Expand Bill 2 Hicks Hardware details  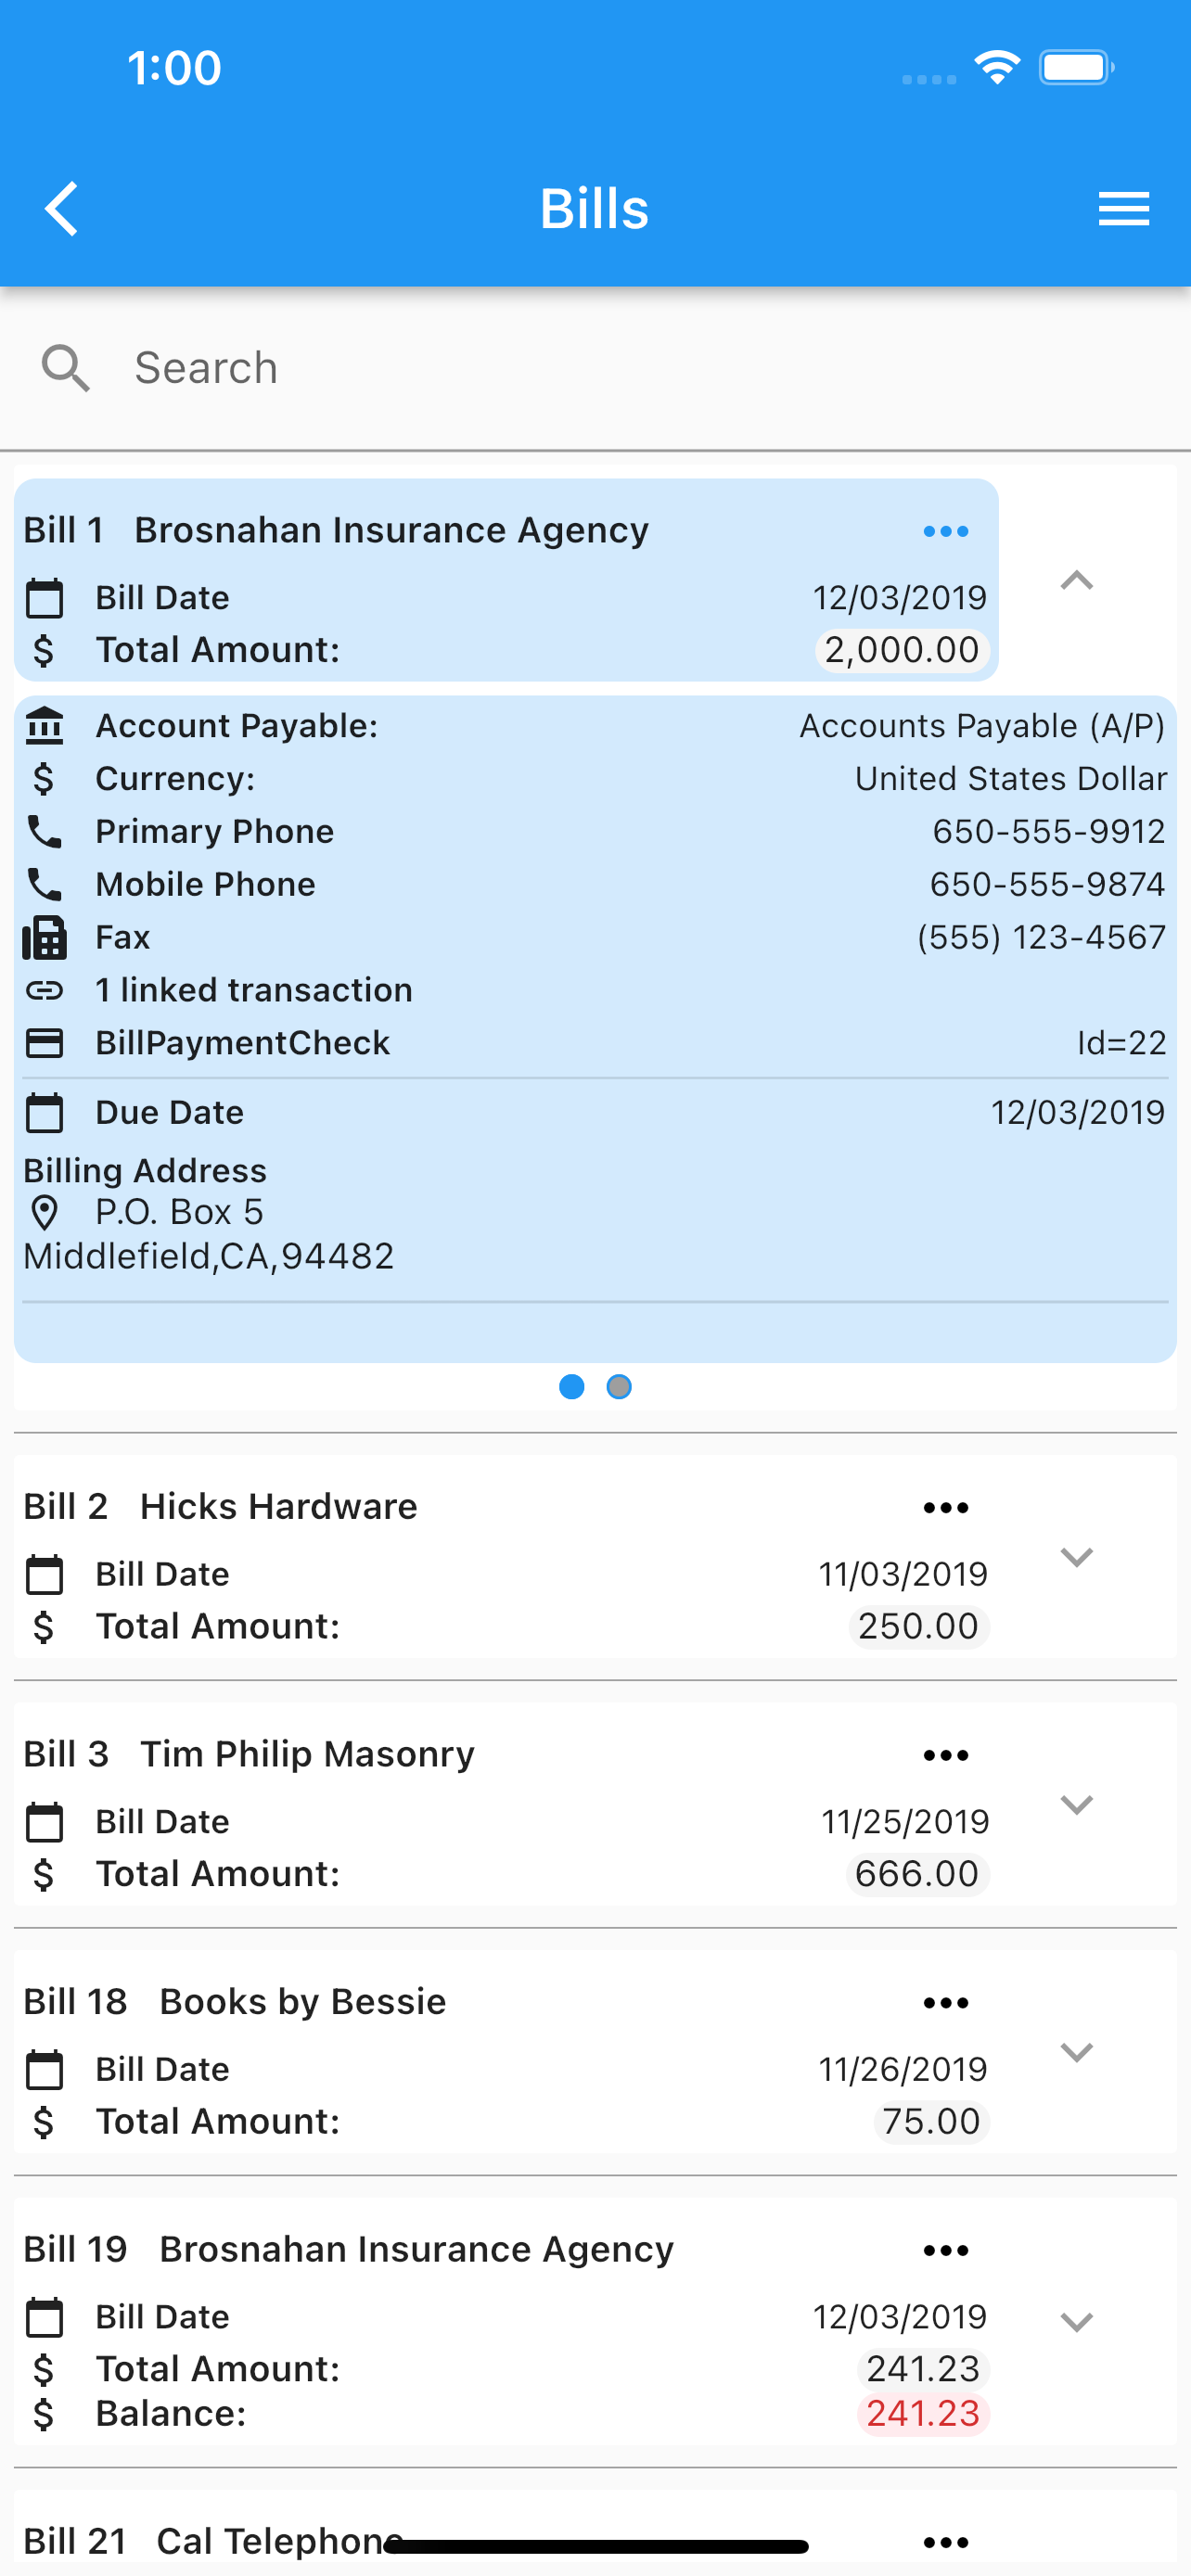coord(1076,1557)
